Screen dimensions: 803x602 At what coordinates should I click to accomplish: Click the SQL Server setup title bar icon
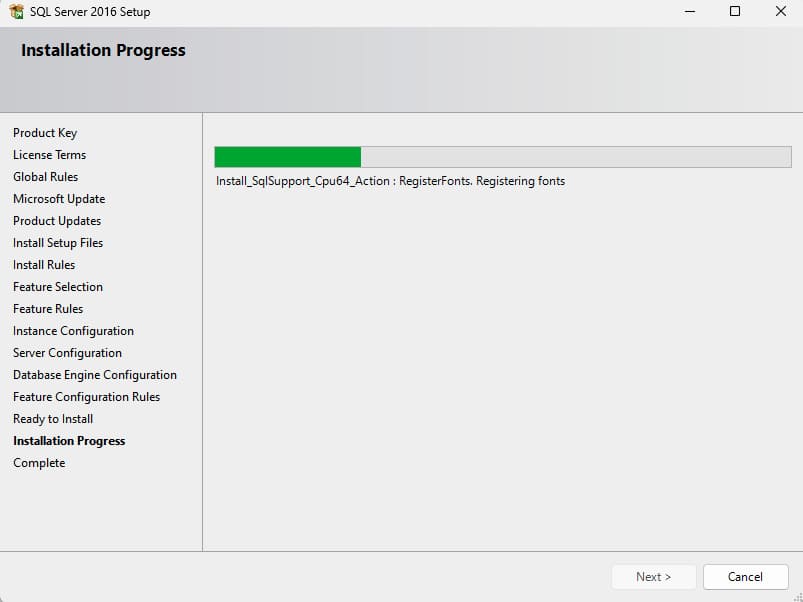(16, 12)
